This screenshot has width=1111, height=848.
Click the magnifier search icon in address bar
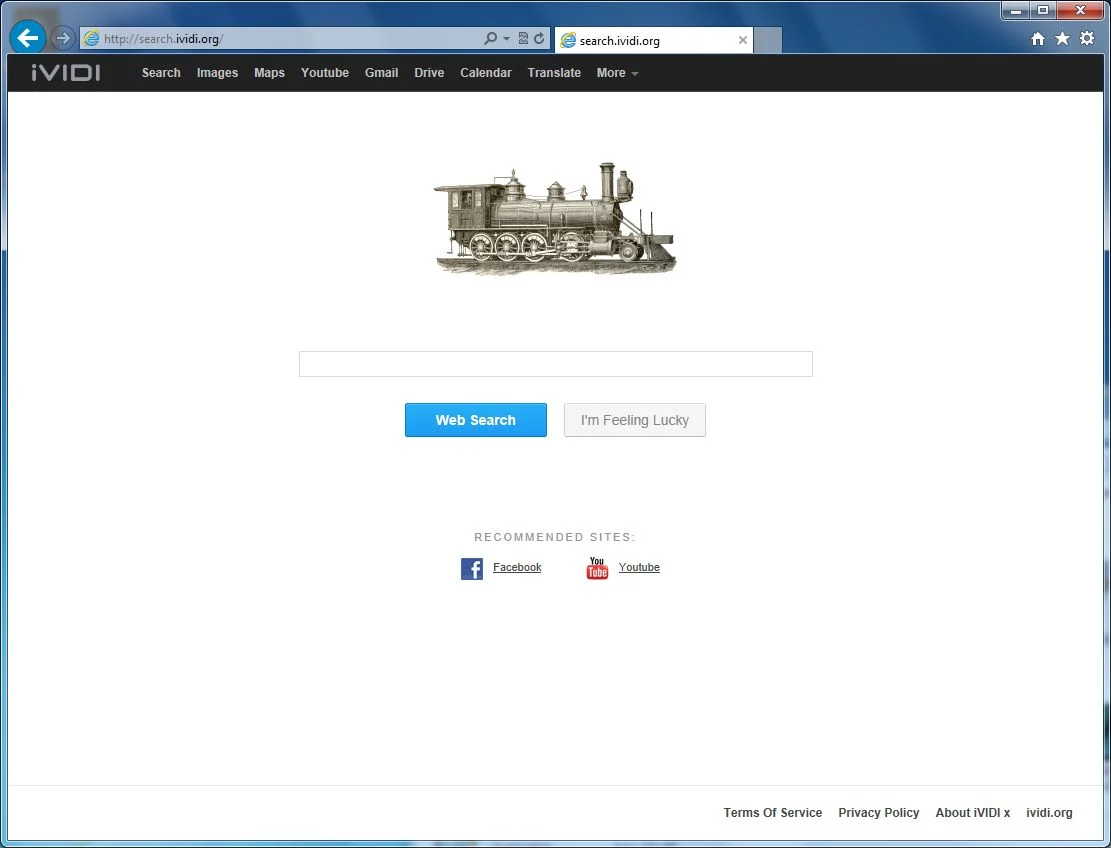[490, 38]
